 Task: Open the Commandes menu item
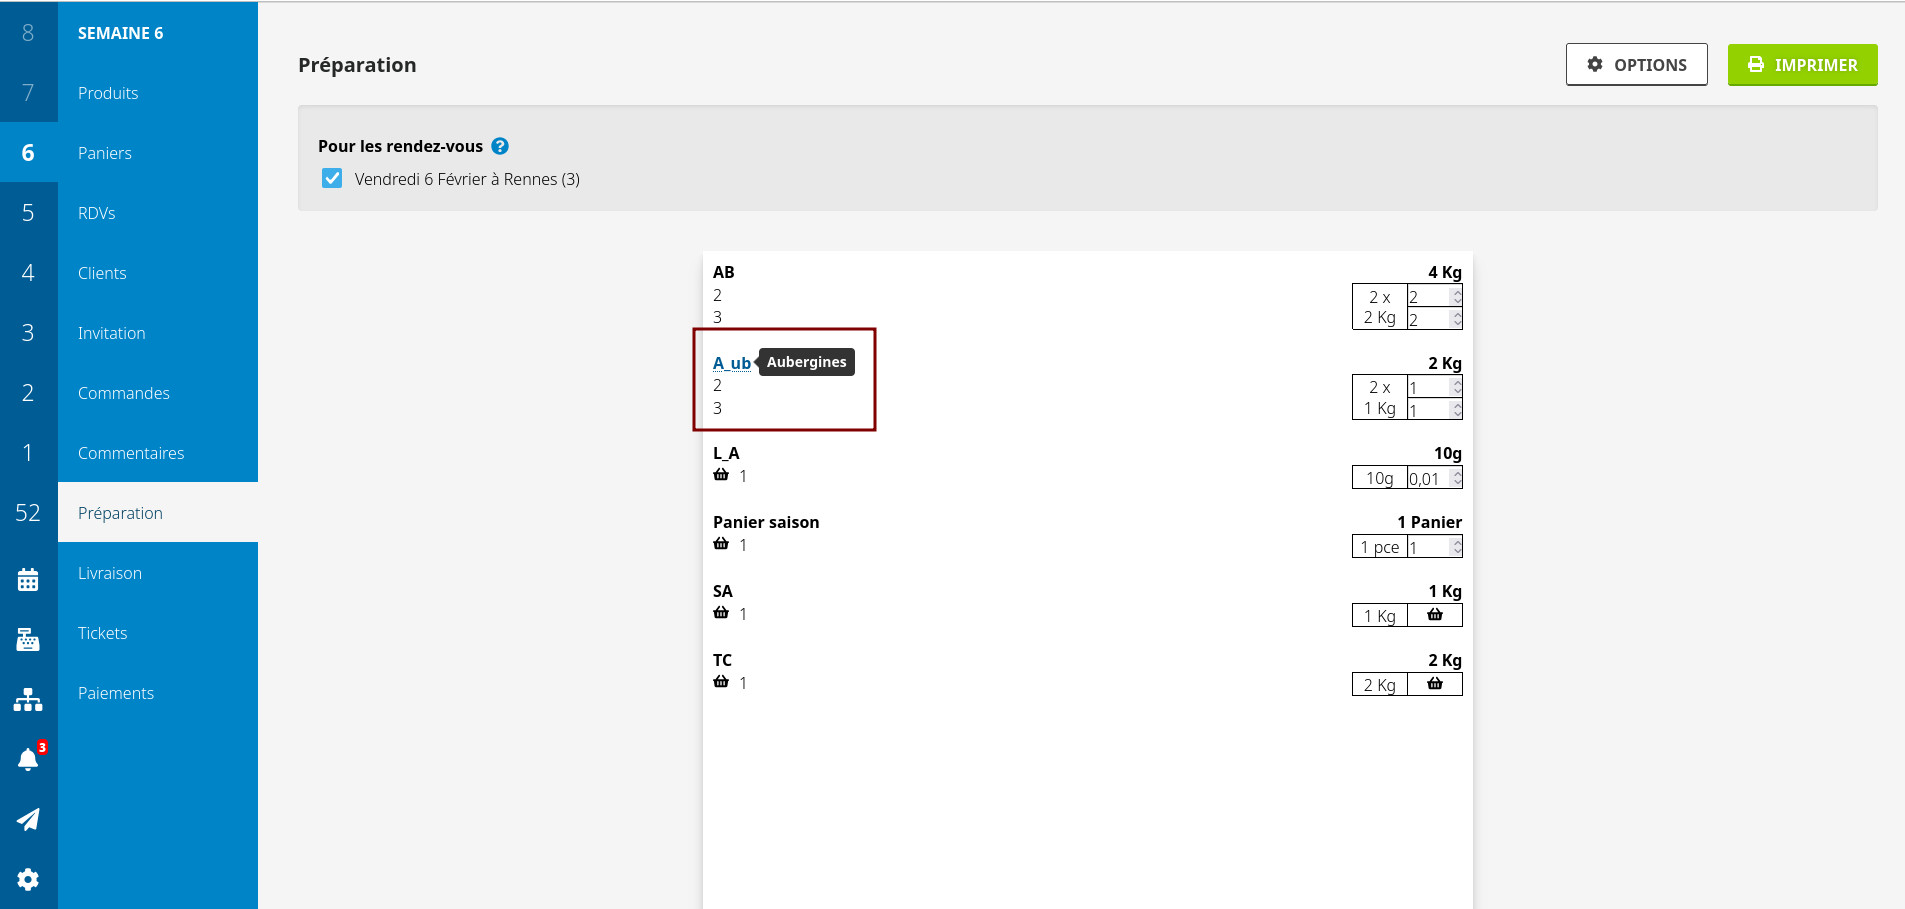click(x=124, y=393)
